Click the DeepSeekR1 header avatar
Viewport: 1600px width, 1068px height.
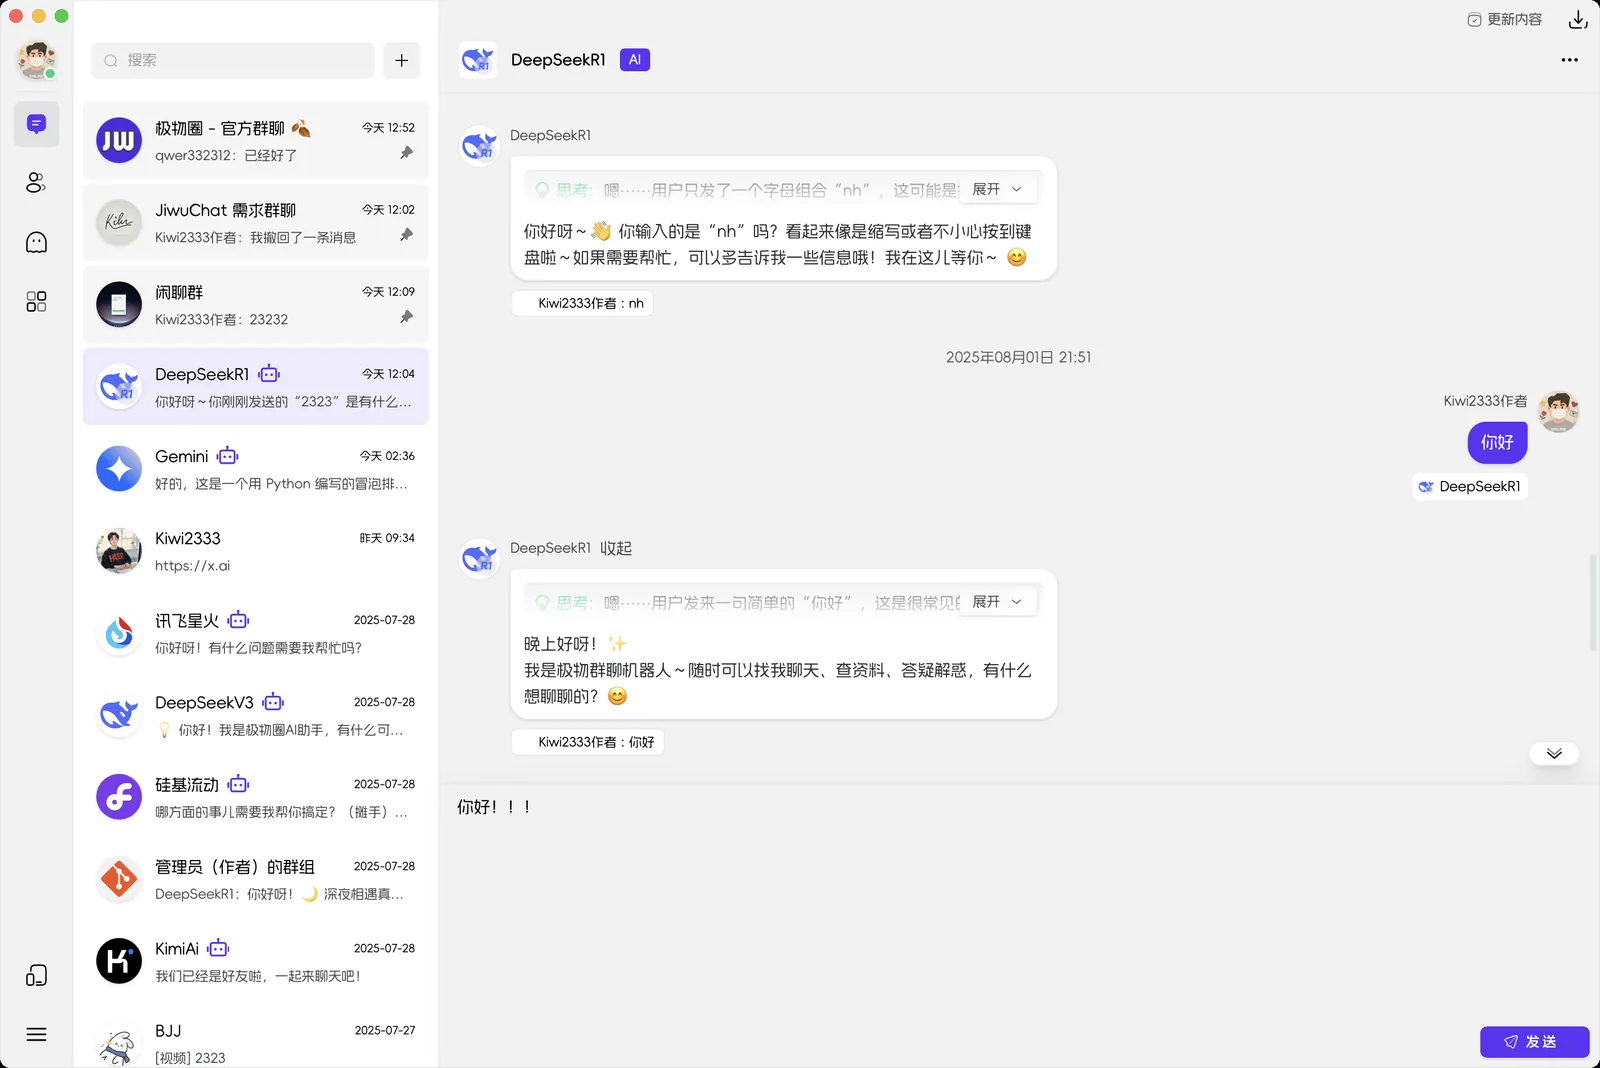[478, 60]
